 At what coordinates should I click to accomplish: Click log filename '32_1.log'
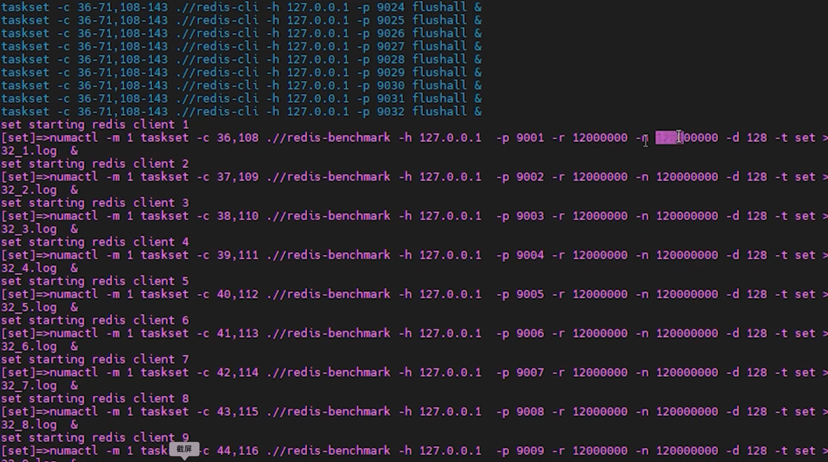[29, 151]
